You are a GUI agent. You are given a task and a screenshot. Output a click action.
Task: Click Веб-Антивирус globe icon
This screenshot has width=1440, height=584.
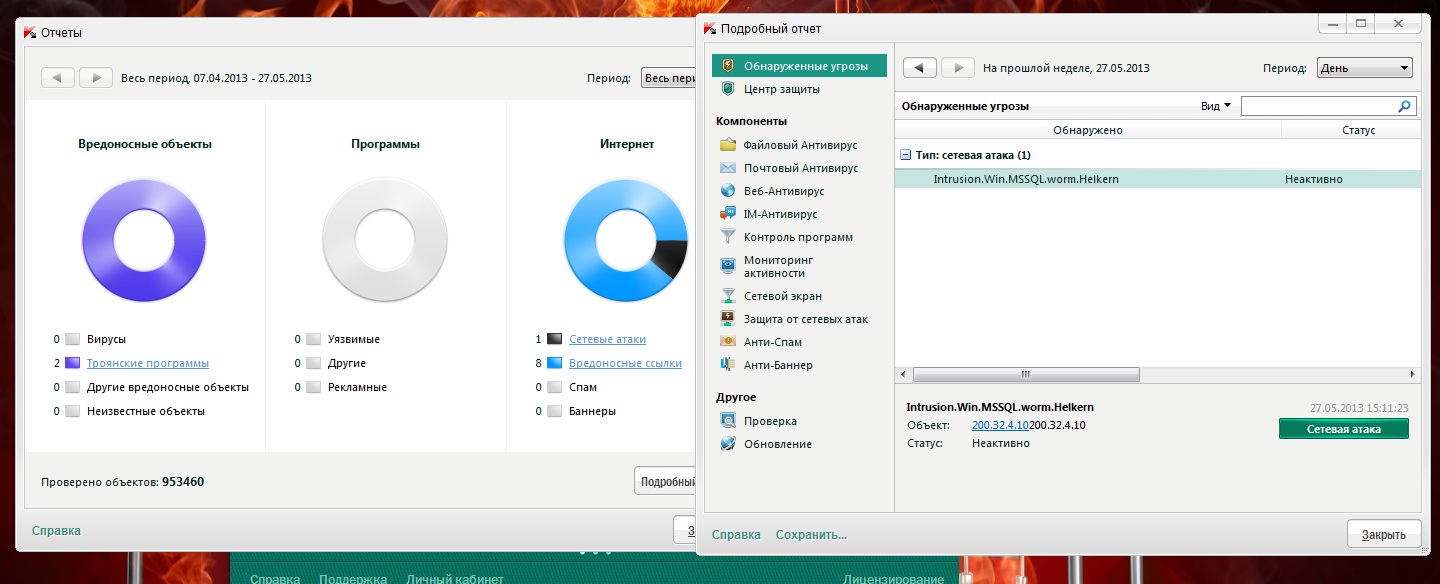point(728,191)
